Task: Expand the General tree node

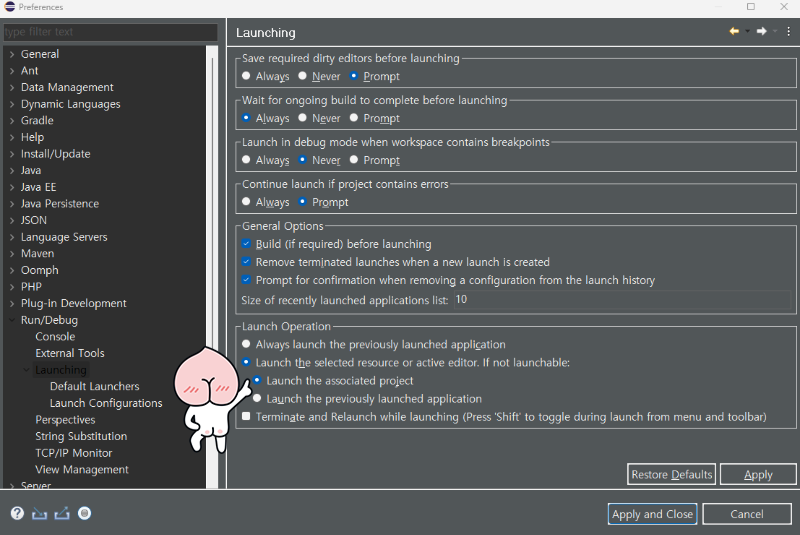Action: [12, 54]
